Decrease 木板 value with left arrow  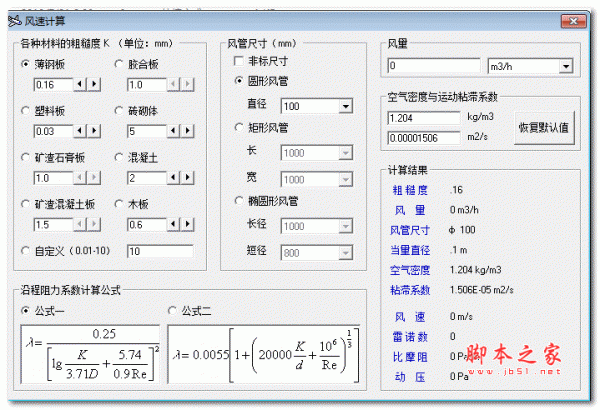tap(173, 224)
